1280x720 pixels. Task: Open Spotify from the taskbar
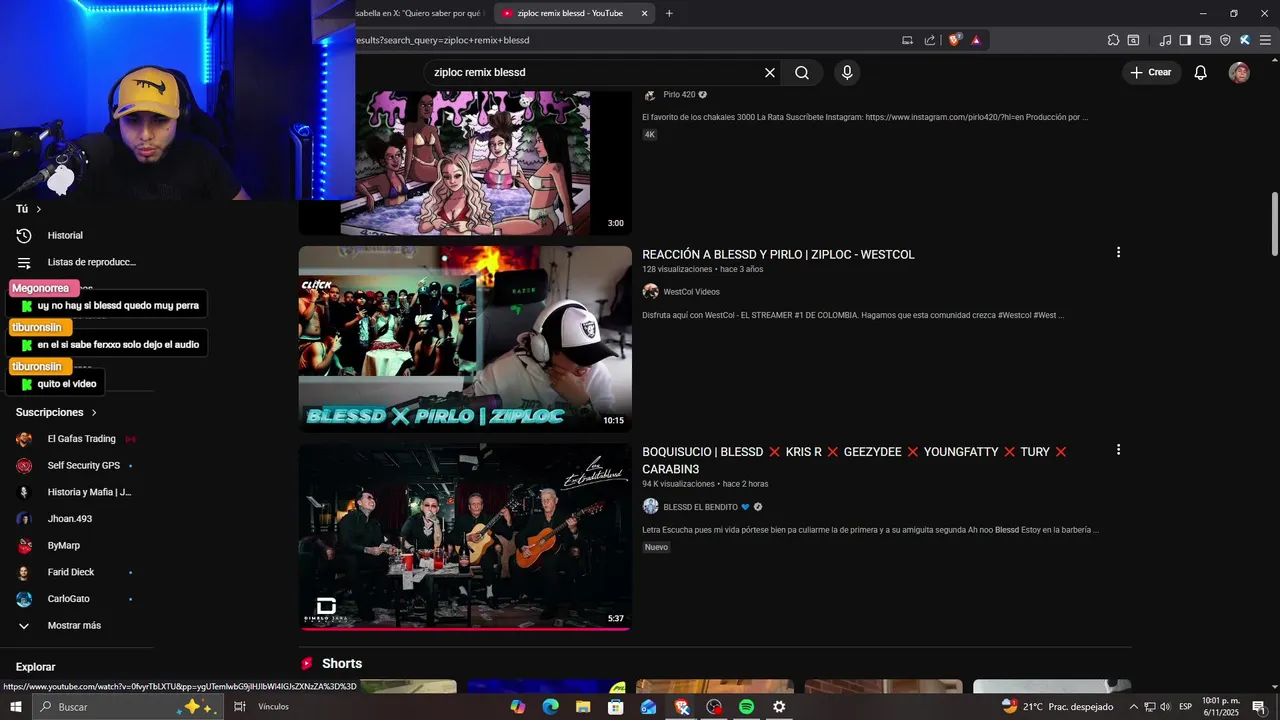(746, 707)
